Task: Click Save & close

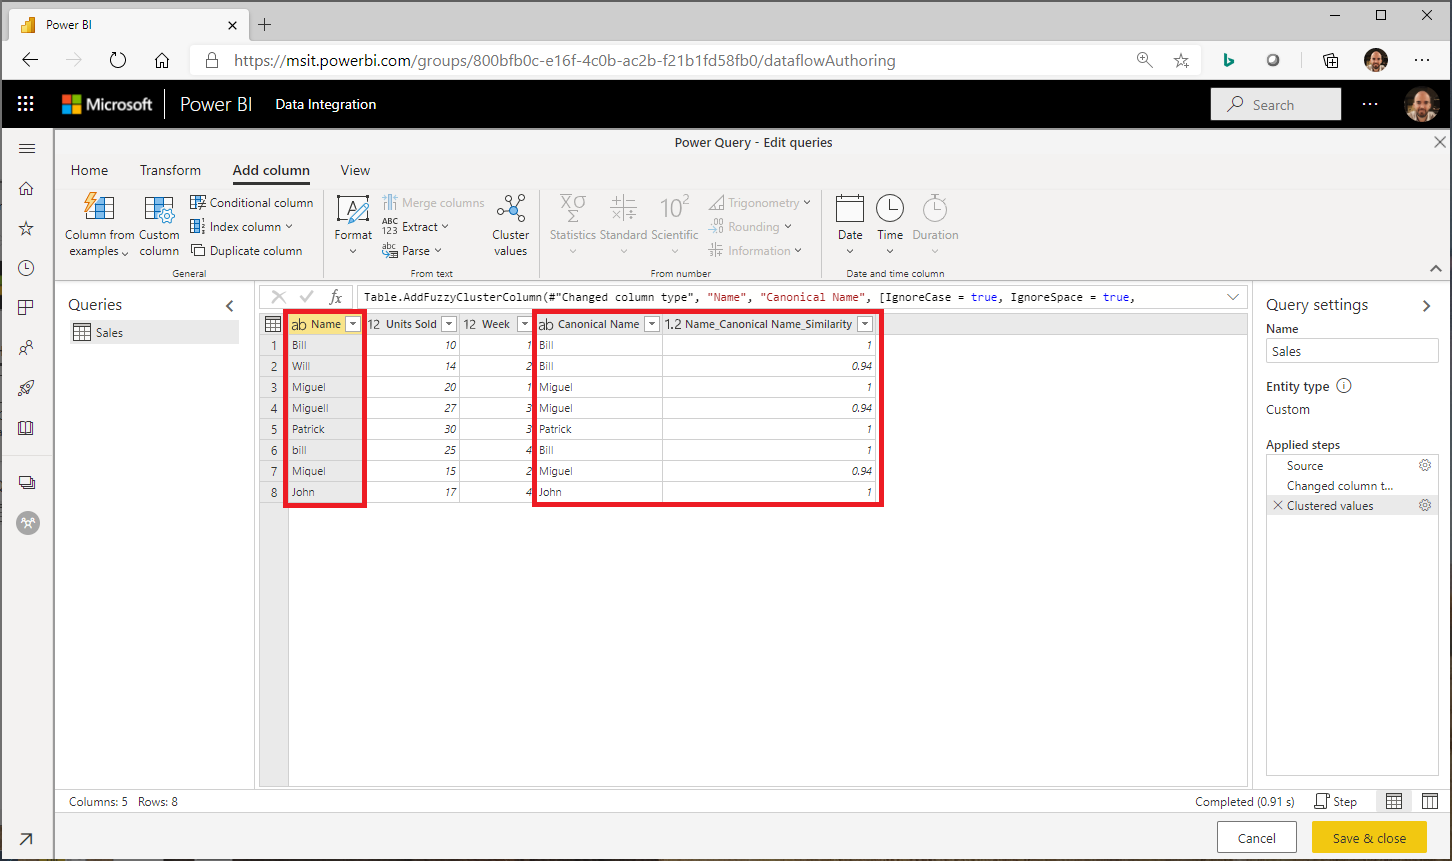Action: (1369, 838)
